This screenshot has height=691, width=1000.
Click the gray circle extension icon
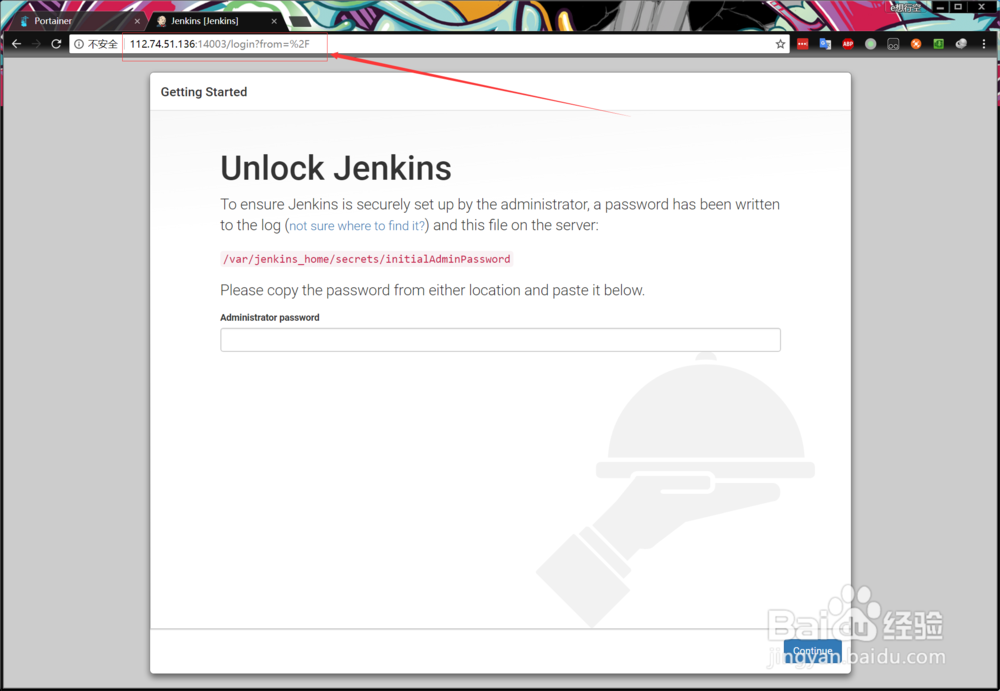click(870, 44)
